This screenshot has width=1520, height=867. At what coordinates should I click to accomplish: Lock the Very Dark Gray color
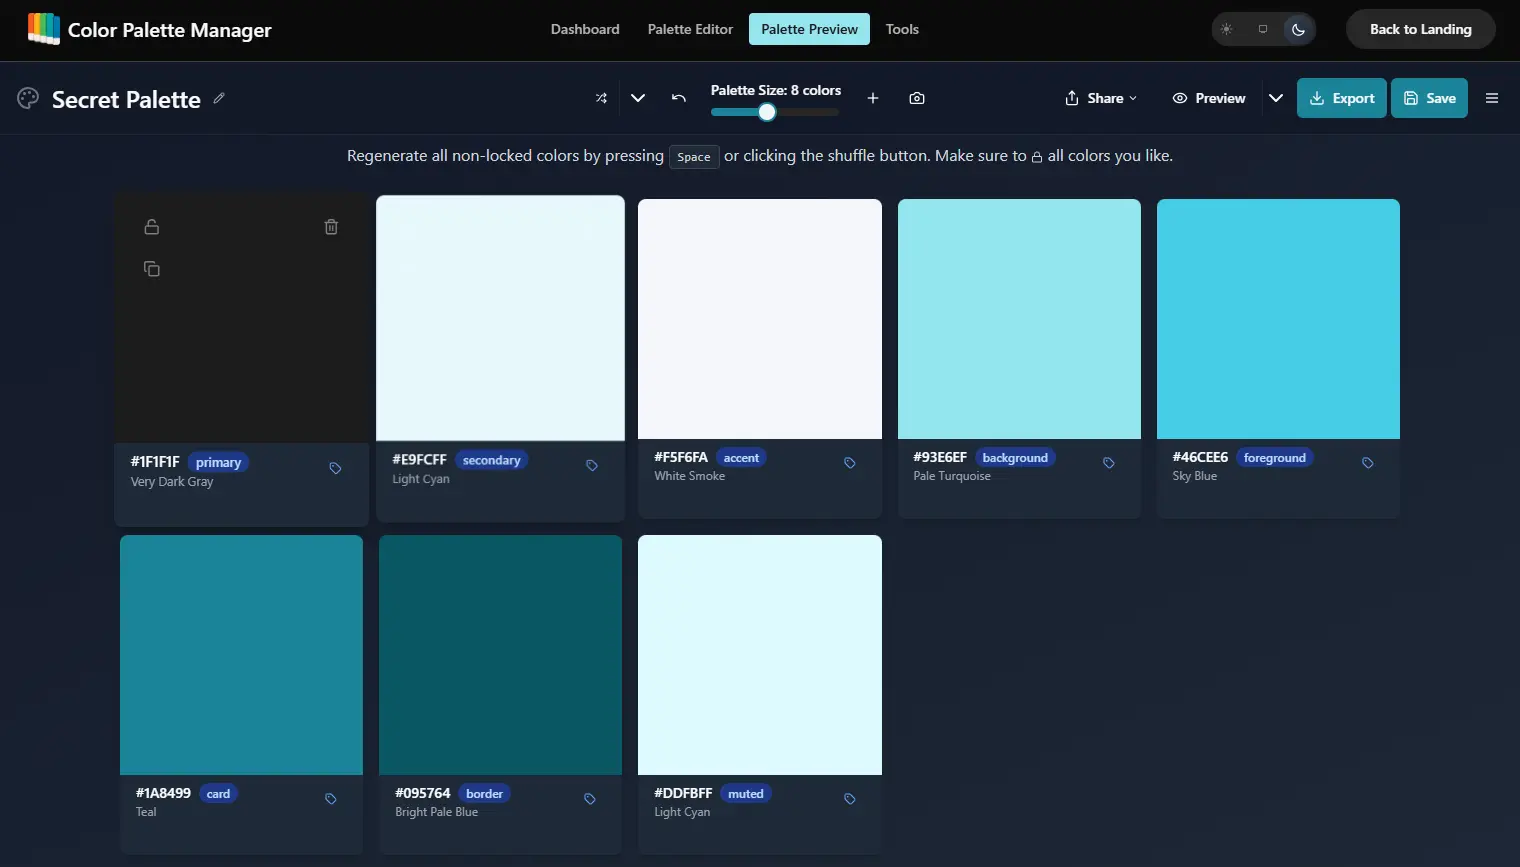point(152,227)
